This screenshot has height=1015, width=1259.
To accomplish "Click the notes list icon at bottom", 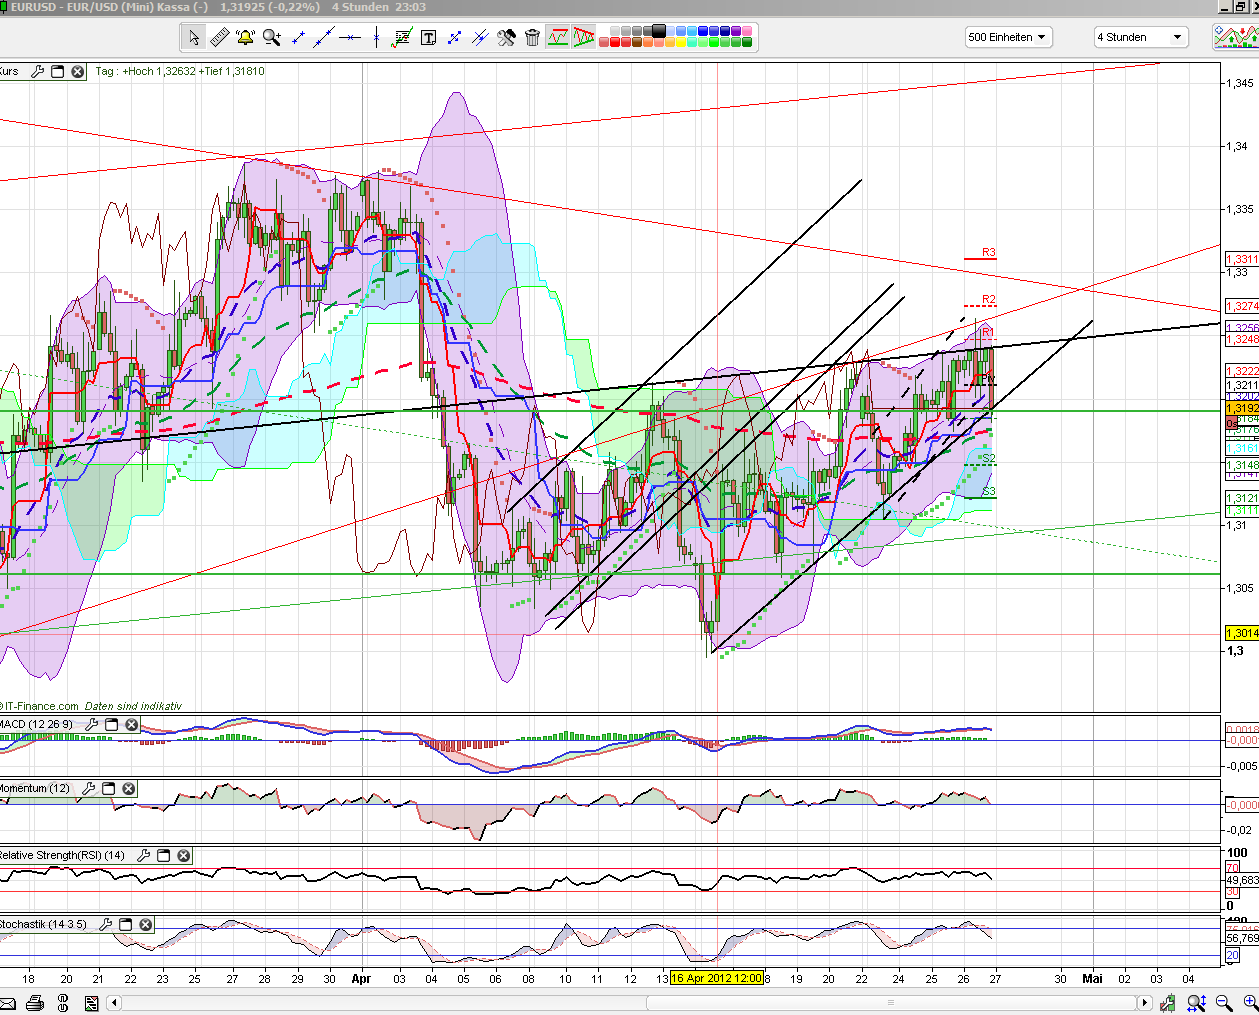I will click(91, 1003).
